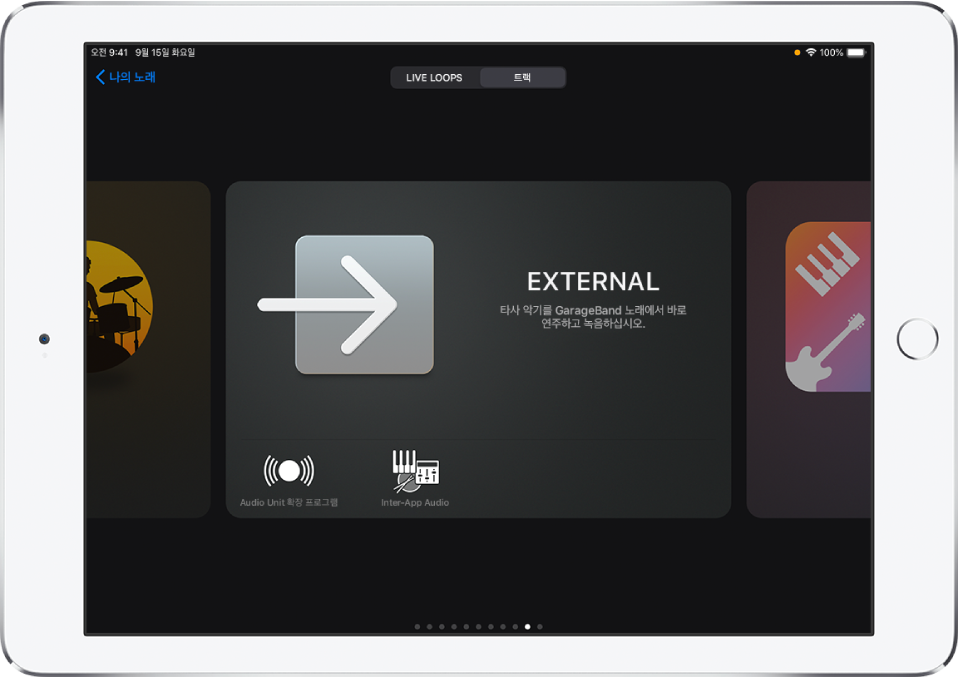Tap the orange microphone indicator dot
The height and width of the screenshot is (678, 958).
point(797,53)
